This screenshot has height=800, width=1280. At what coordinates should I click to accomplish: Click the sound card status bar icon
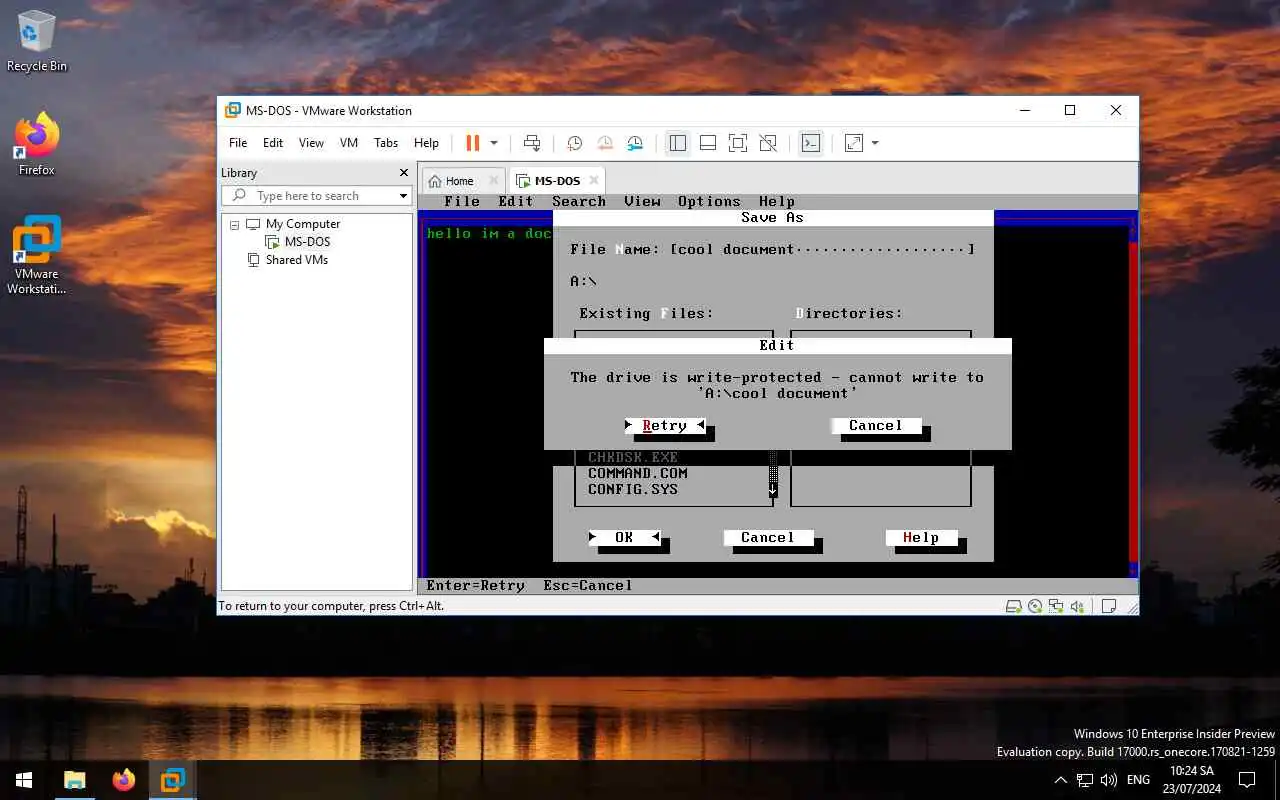coord(1077,606)
